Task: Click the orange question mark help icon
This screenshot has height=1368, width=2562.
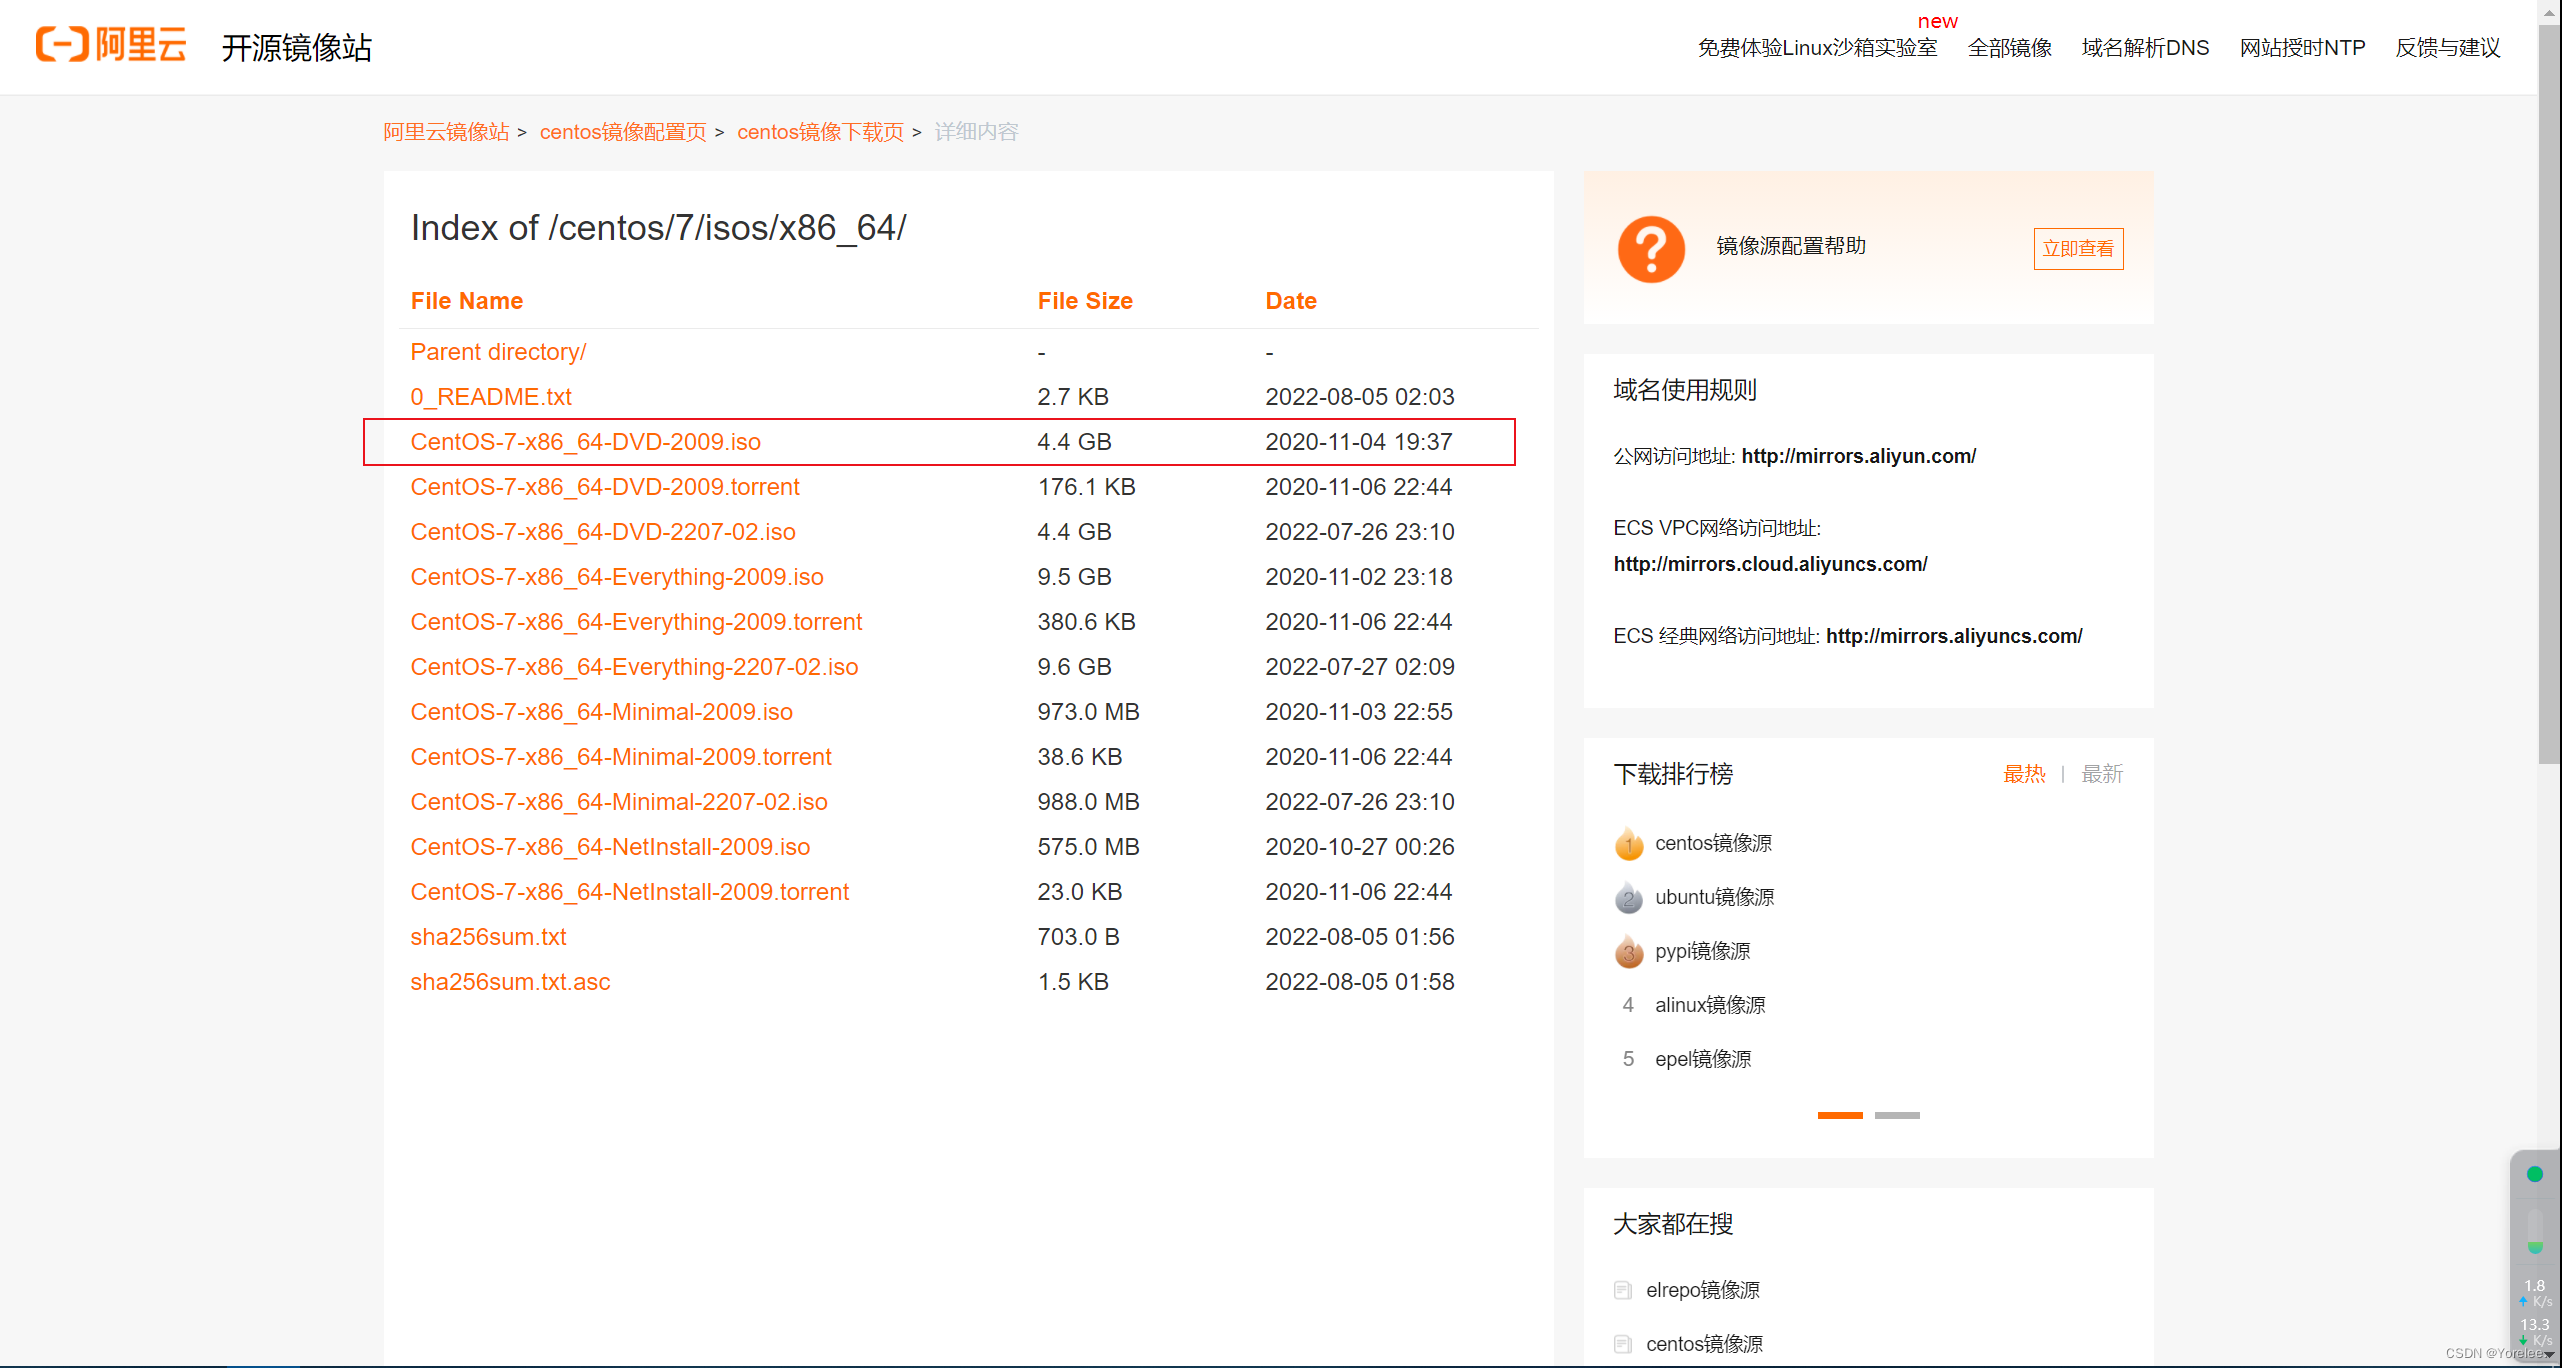Action: 1651,249
